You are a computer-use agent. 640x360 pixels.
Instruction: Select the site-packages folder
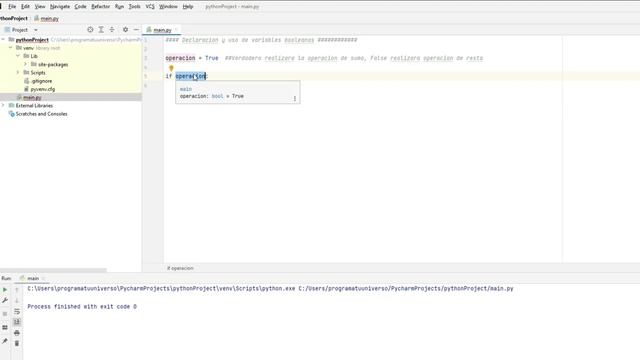53,64
